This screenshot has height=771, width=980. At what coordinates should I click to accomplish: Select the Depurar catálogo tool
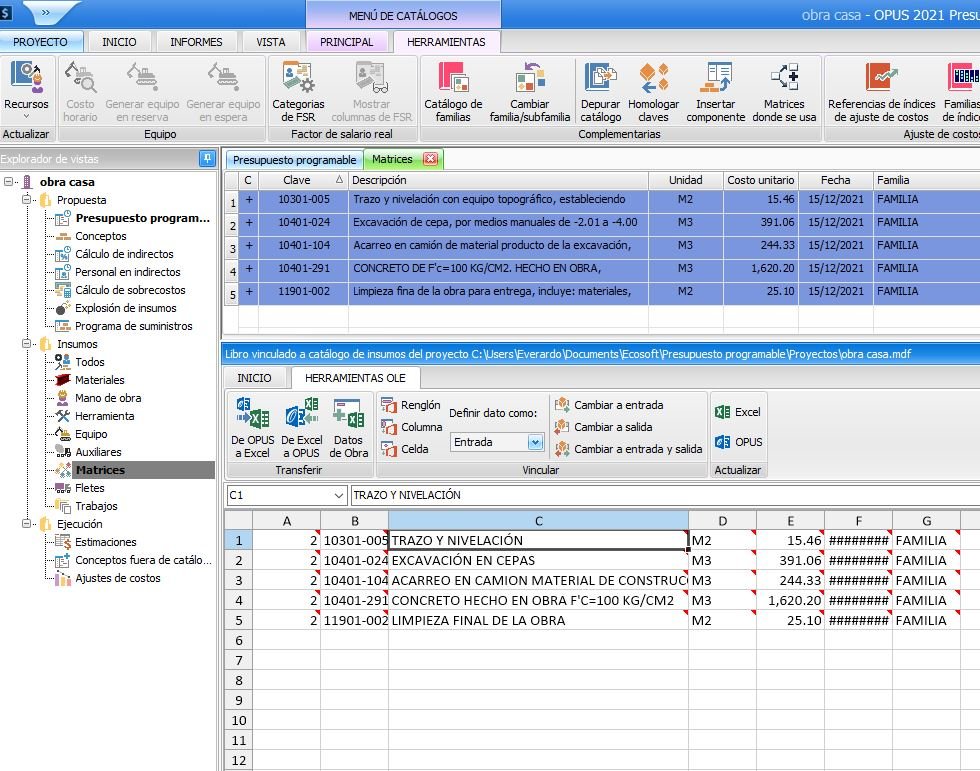pyautogui.click(x=600, y=91)
